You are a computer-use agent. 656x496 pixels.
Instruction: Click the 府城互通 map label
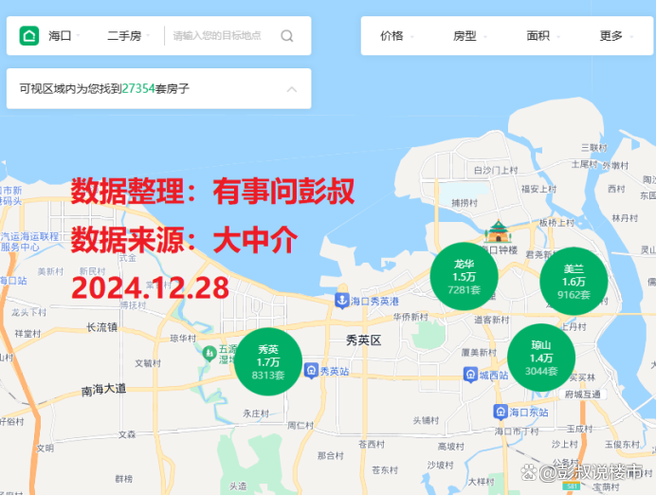coord(583,394)
